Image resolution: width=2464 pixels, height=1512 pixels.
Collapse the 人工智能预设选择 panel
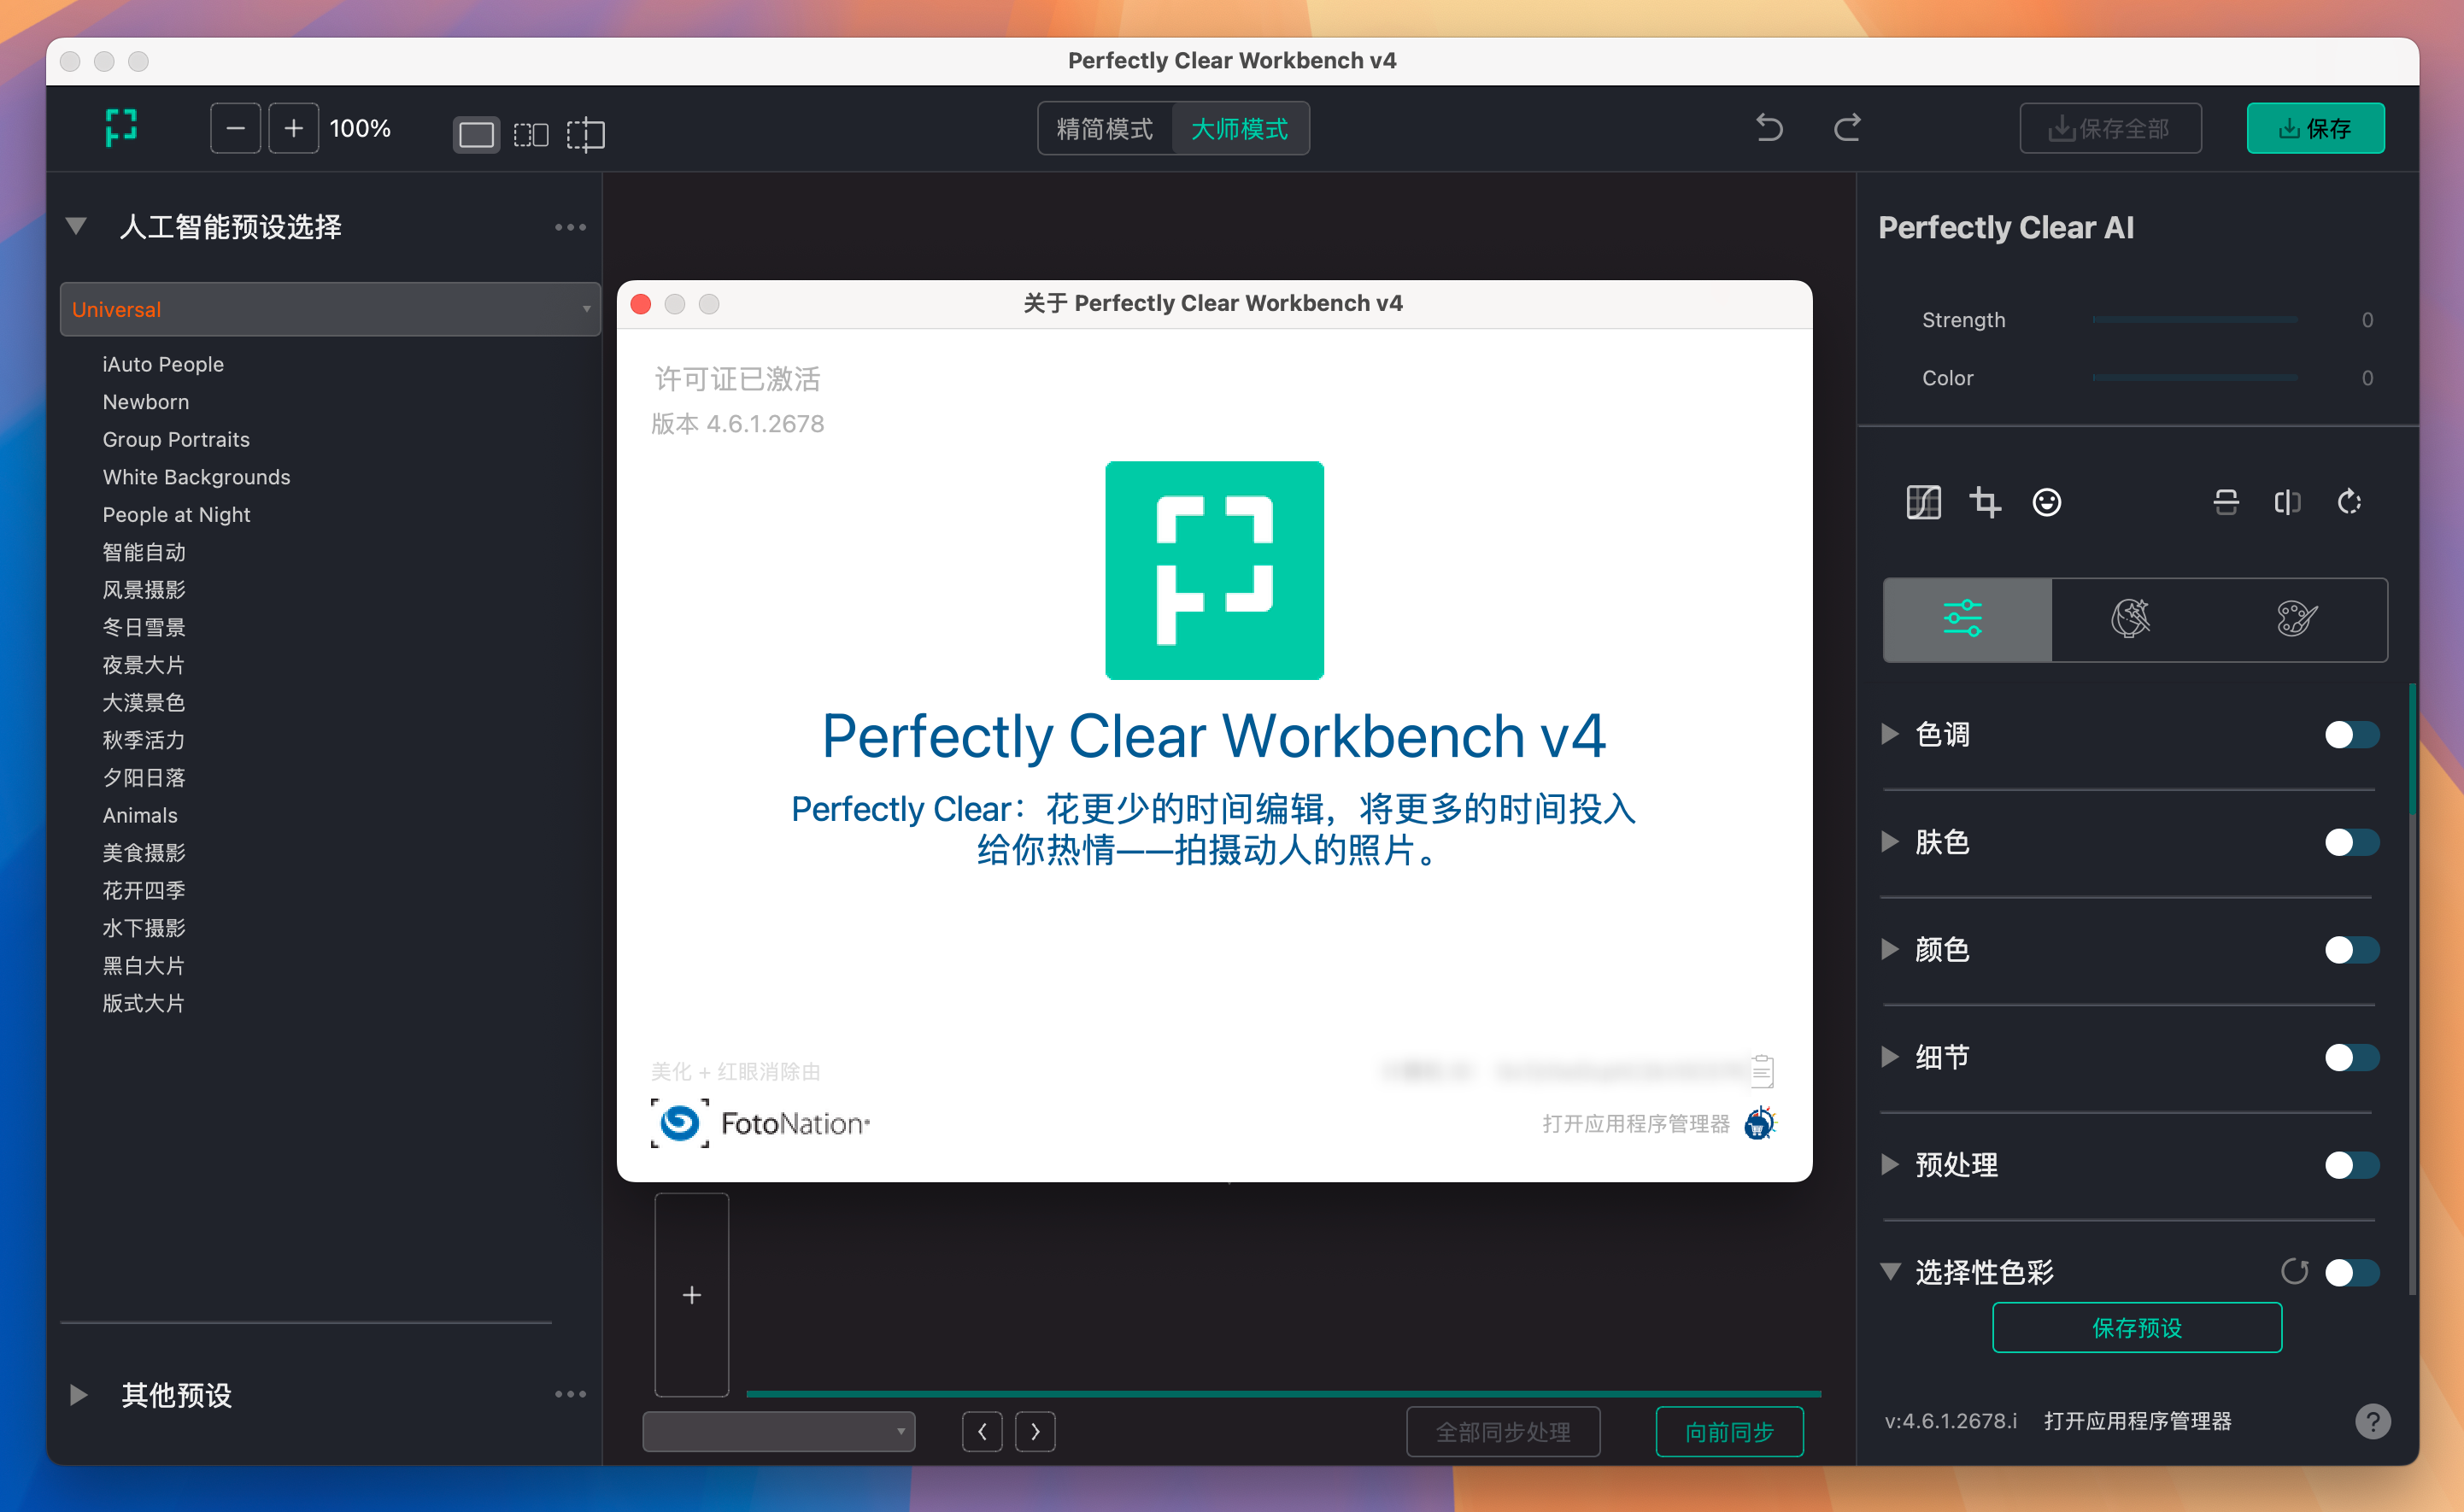pyautogui.click(x=76, y=226)
